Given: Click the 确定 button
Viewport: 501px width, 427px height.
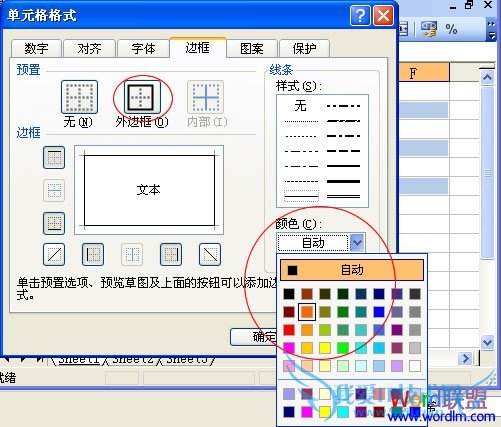Looking at the screenshot, I should 253,337.
